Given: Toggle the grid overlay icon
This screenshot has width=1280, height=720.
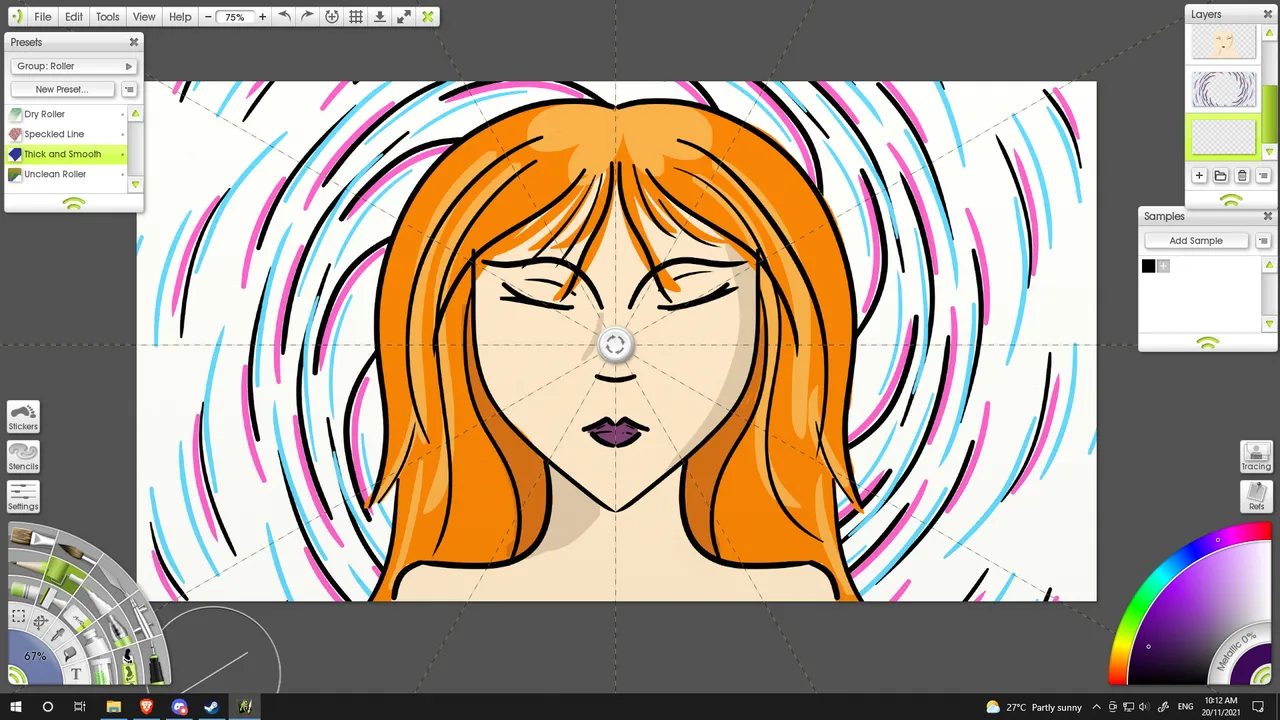Looking at the screenshot, I should (355, 17).
